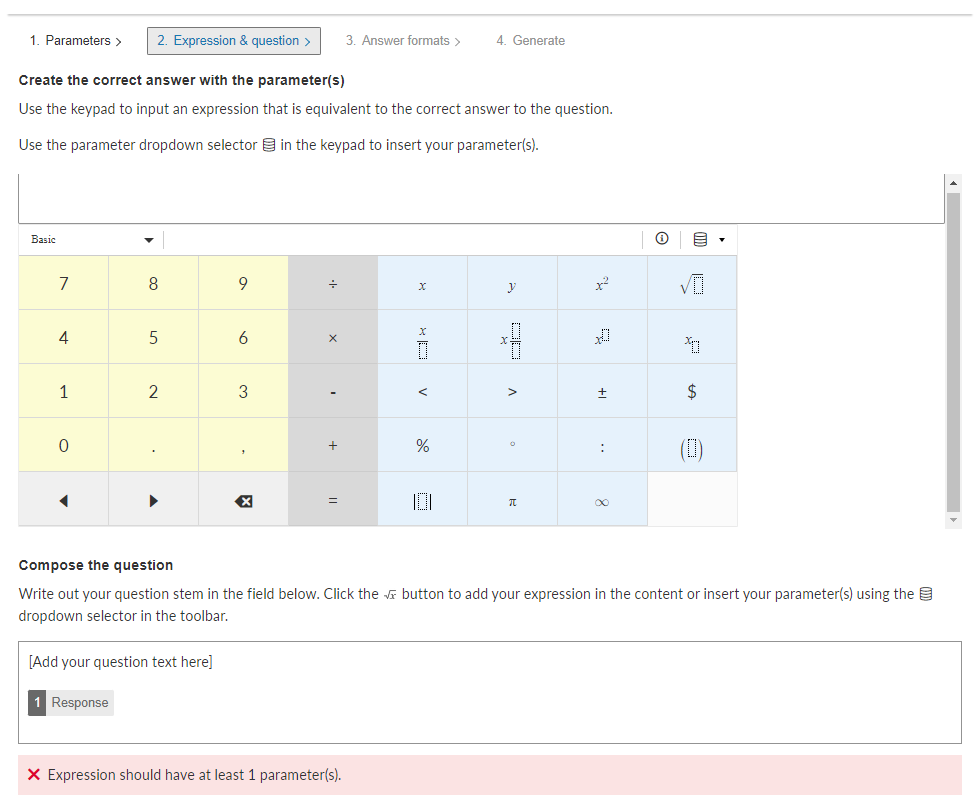Insert the square root symbol
This screenshot has height=801, width=978.
692,284
